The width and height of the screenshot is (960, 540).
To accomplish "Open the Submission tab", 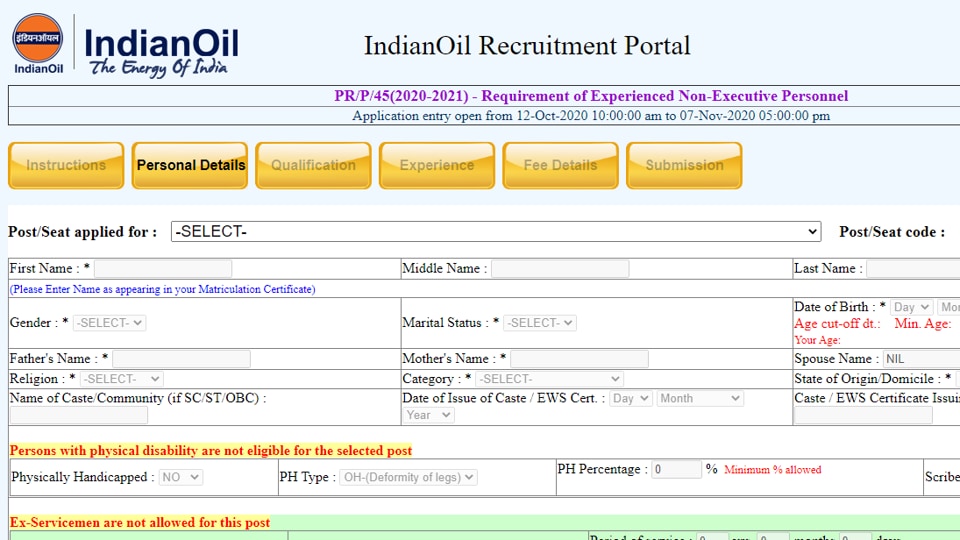I will (x=684, y=165).
